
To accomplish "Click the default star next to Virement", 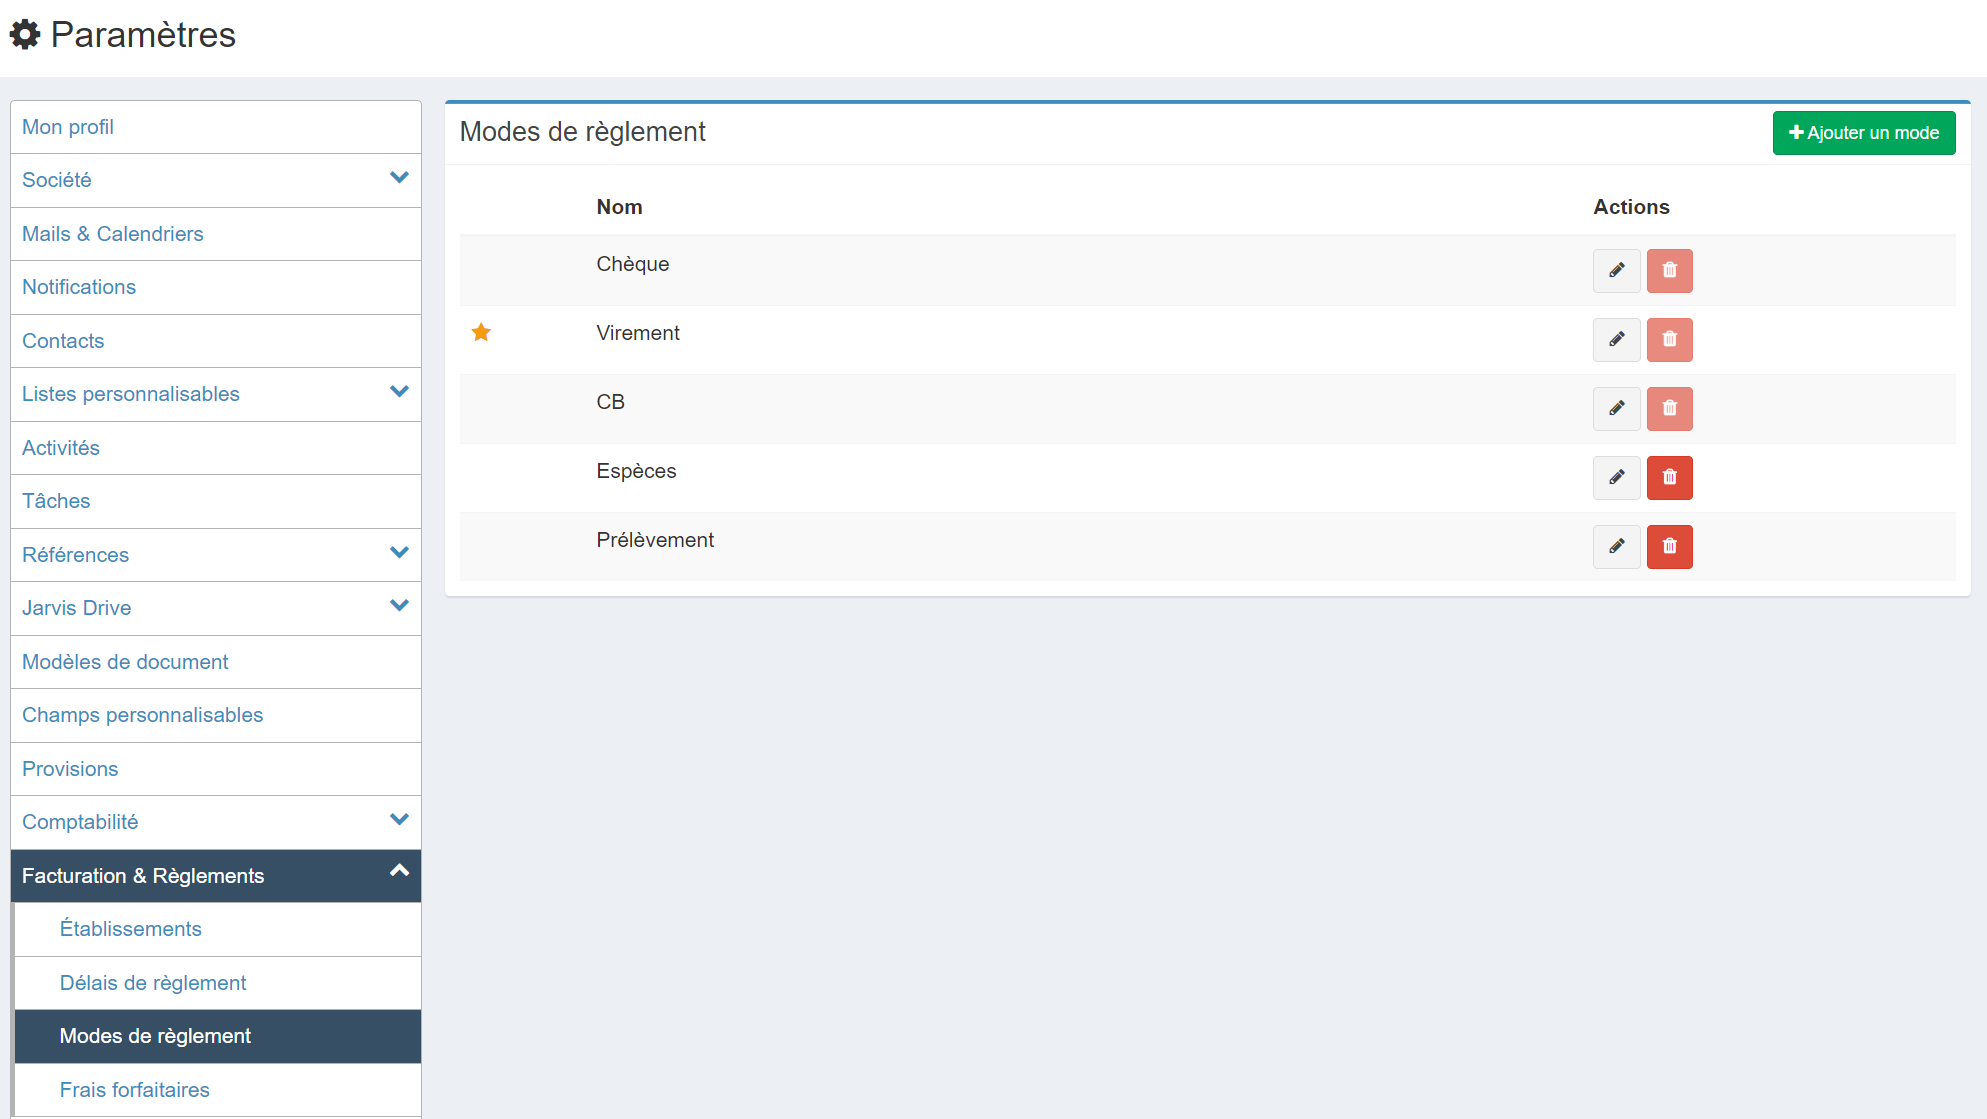I will pos(481,332).
